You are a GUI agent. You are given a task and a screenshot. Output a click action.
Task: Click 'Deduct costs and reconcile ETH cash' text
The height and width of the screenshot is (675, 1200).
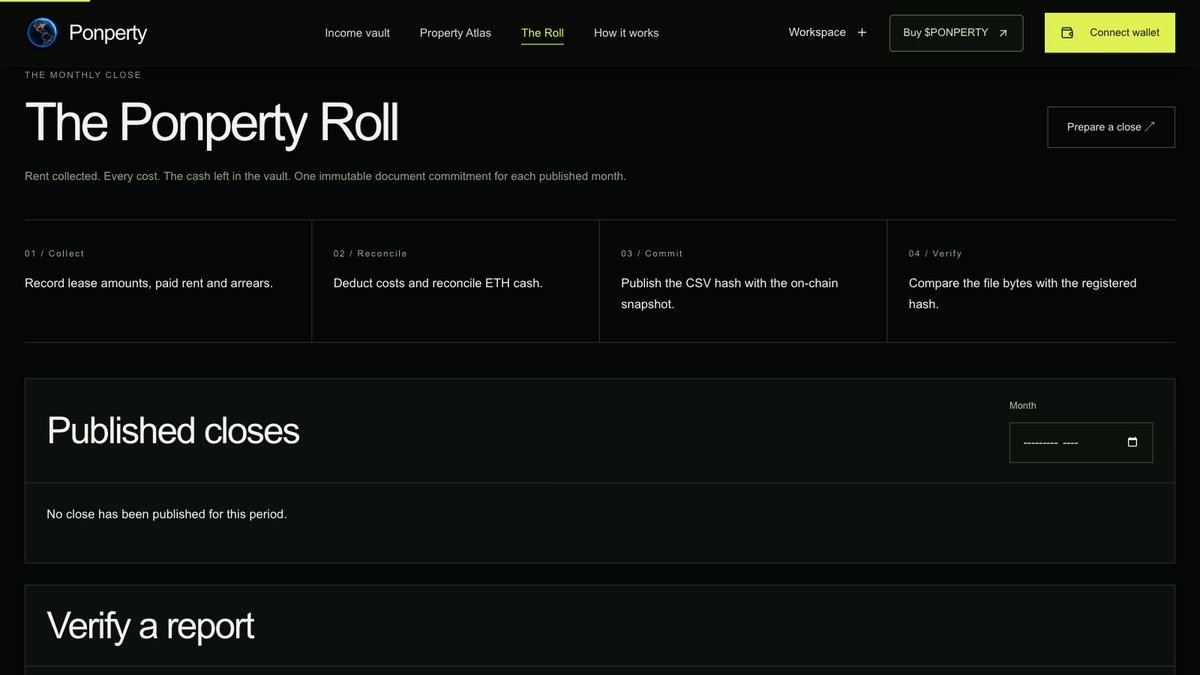pyautogui.click(x=438, y=283)
